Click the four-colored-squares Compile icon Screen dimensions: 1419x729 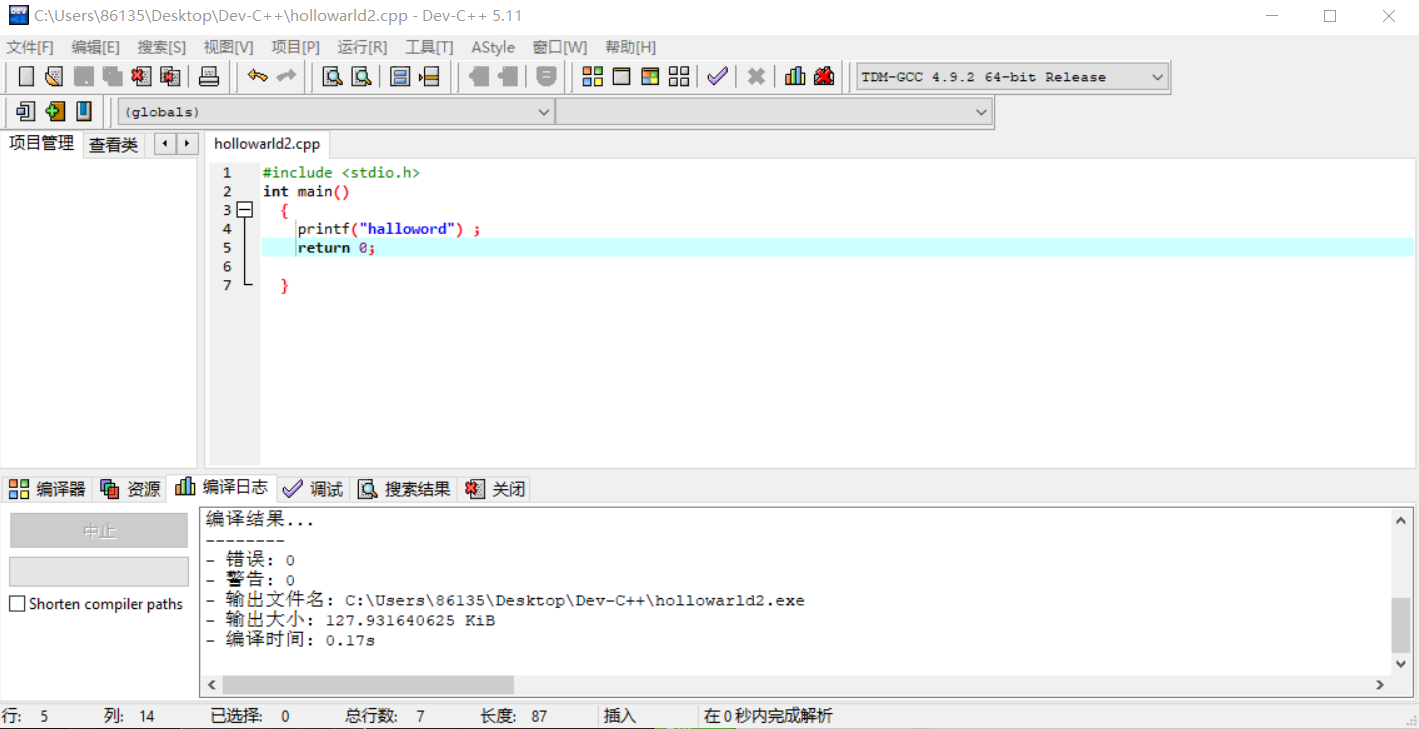(x=592, y=76)
